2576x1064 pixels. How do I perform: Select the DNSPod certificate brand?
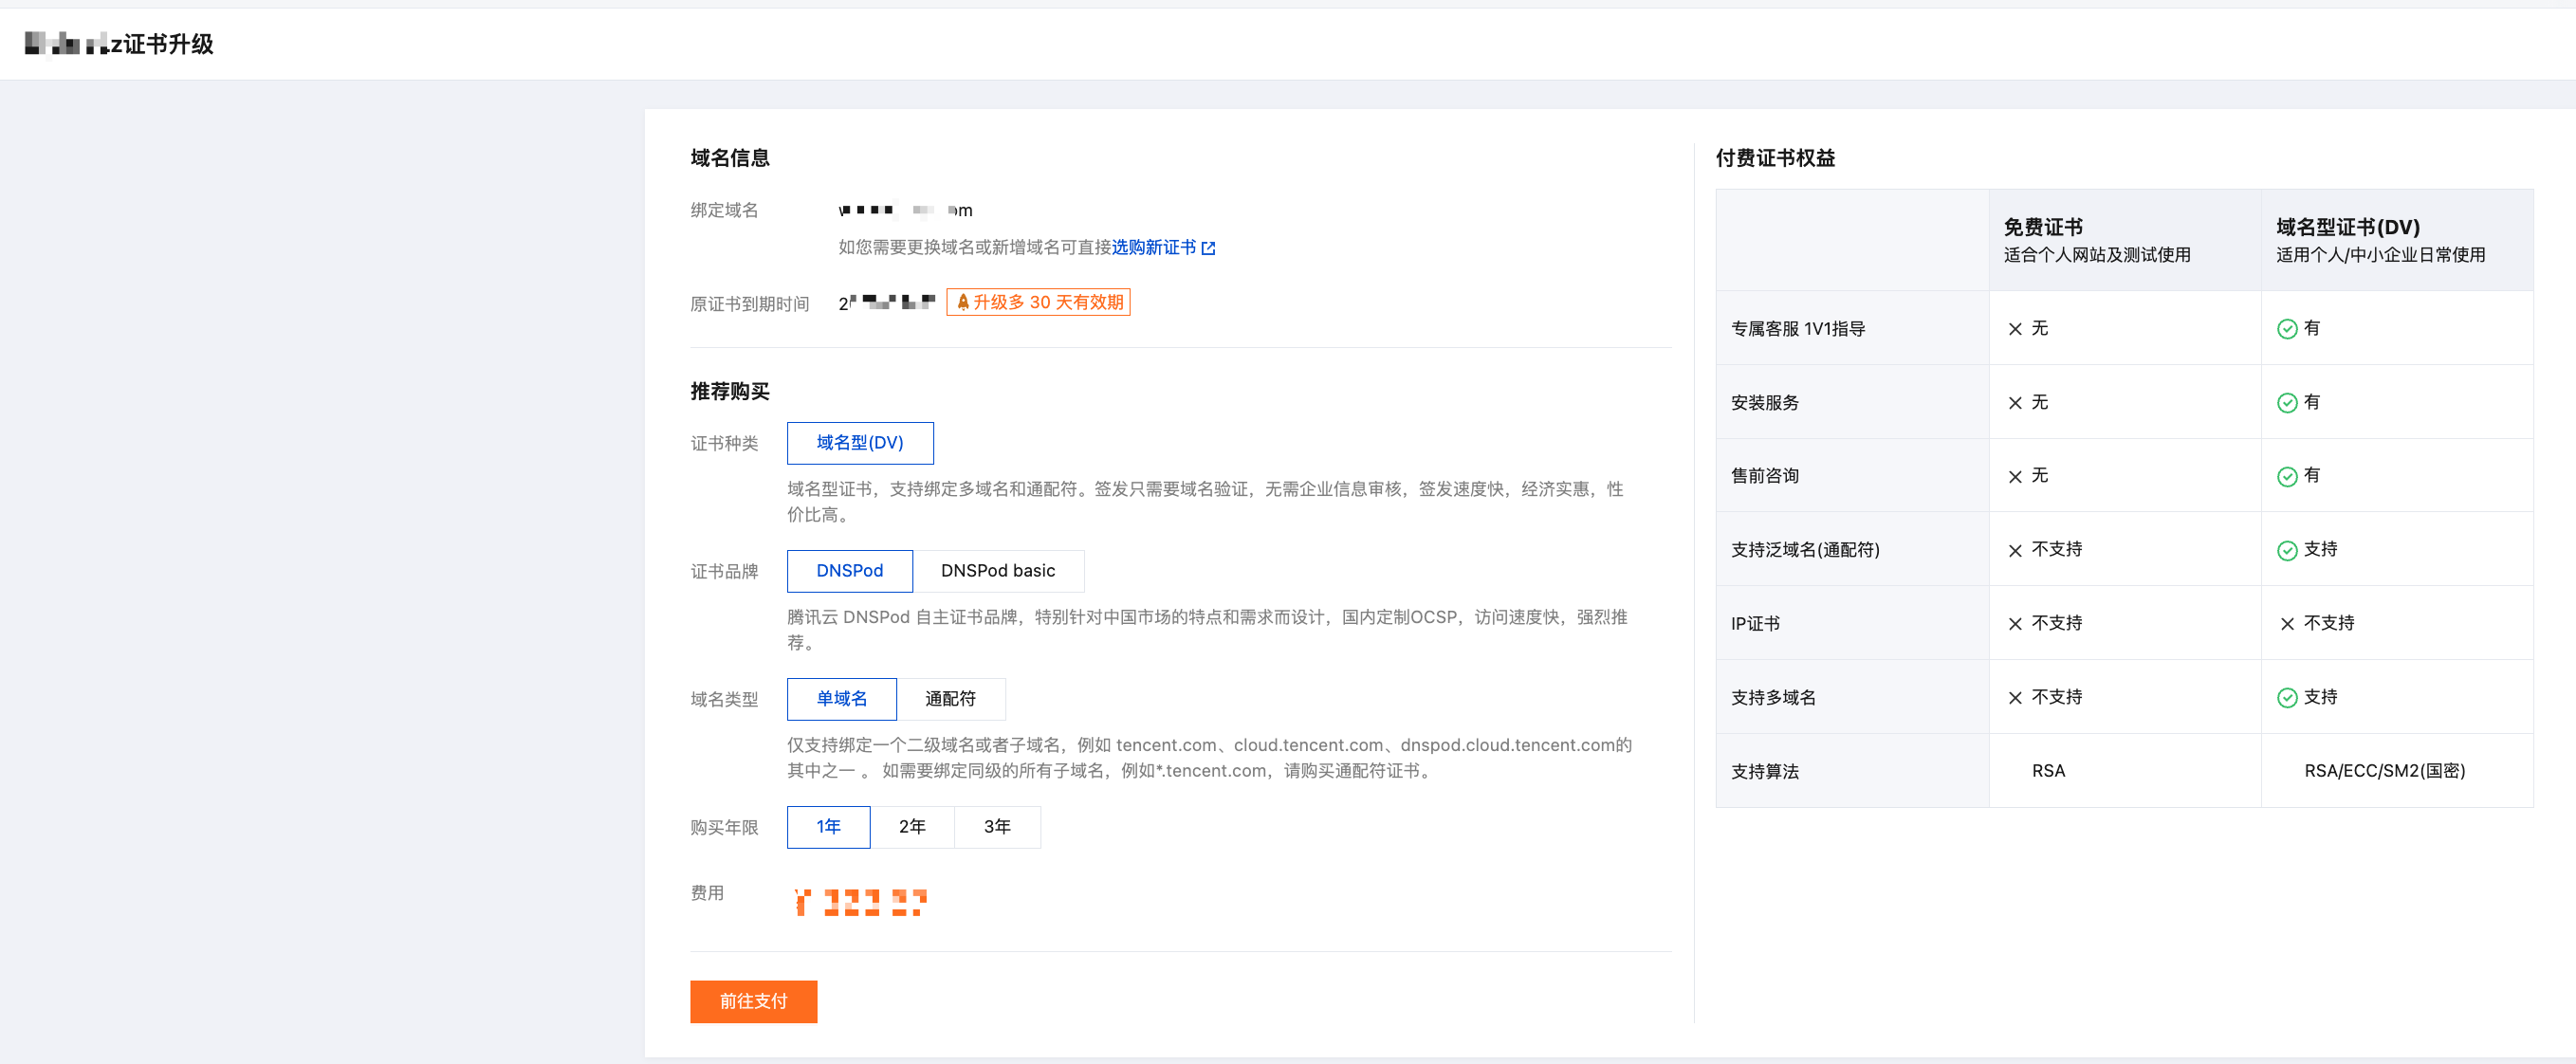849,571
